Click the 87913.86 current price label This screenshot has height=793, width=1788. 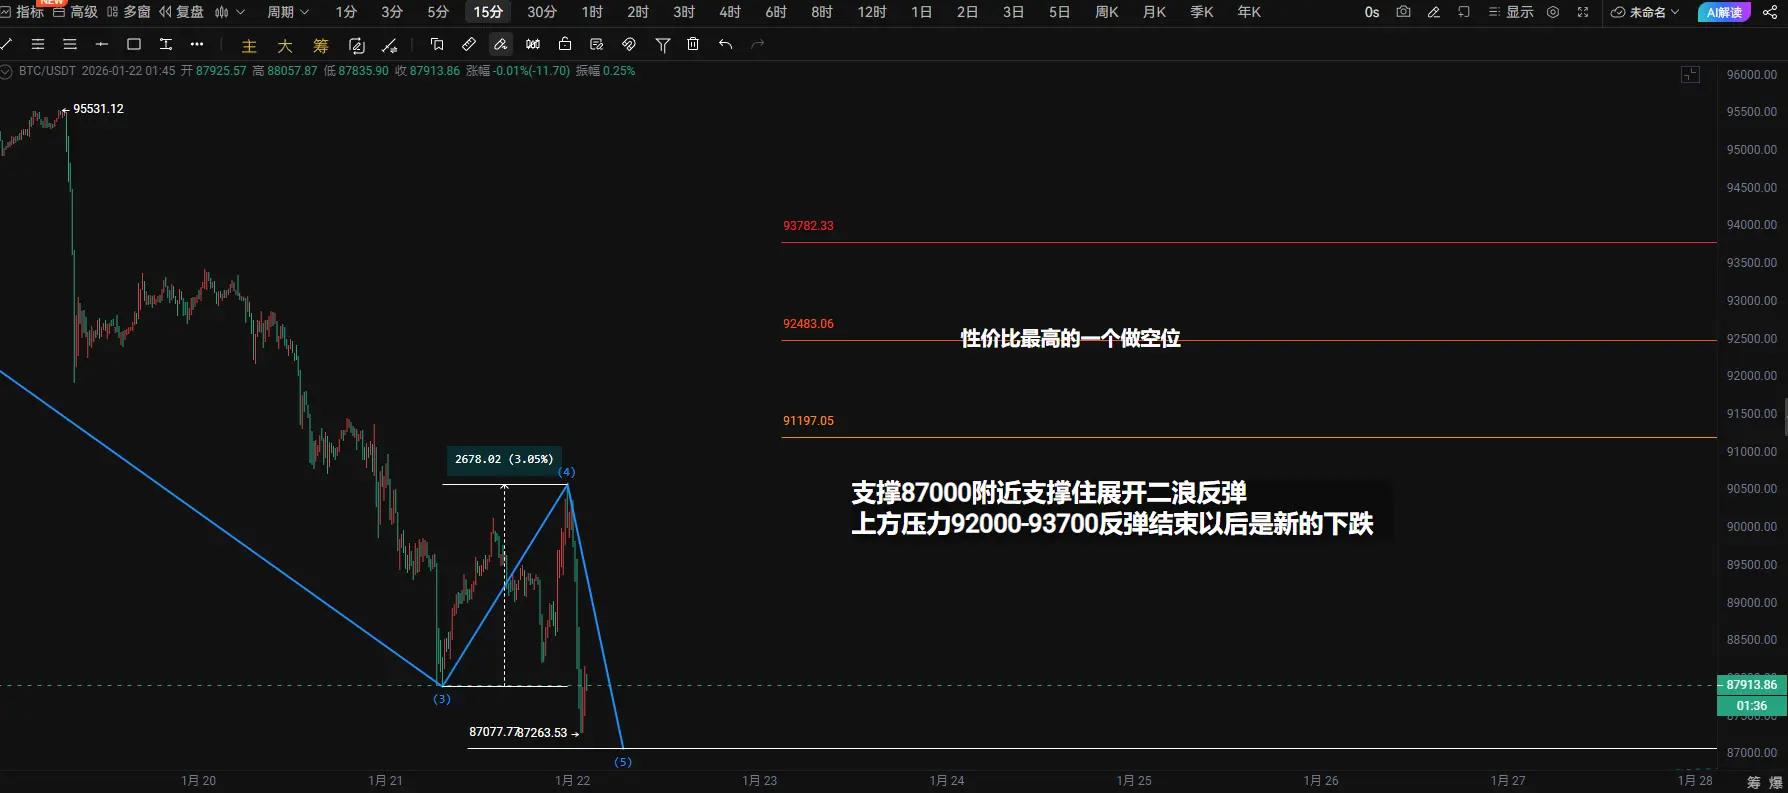coord(1752,685)
